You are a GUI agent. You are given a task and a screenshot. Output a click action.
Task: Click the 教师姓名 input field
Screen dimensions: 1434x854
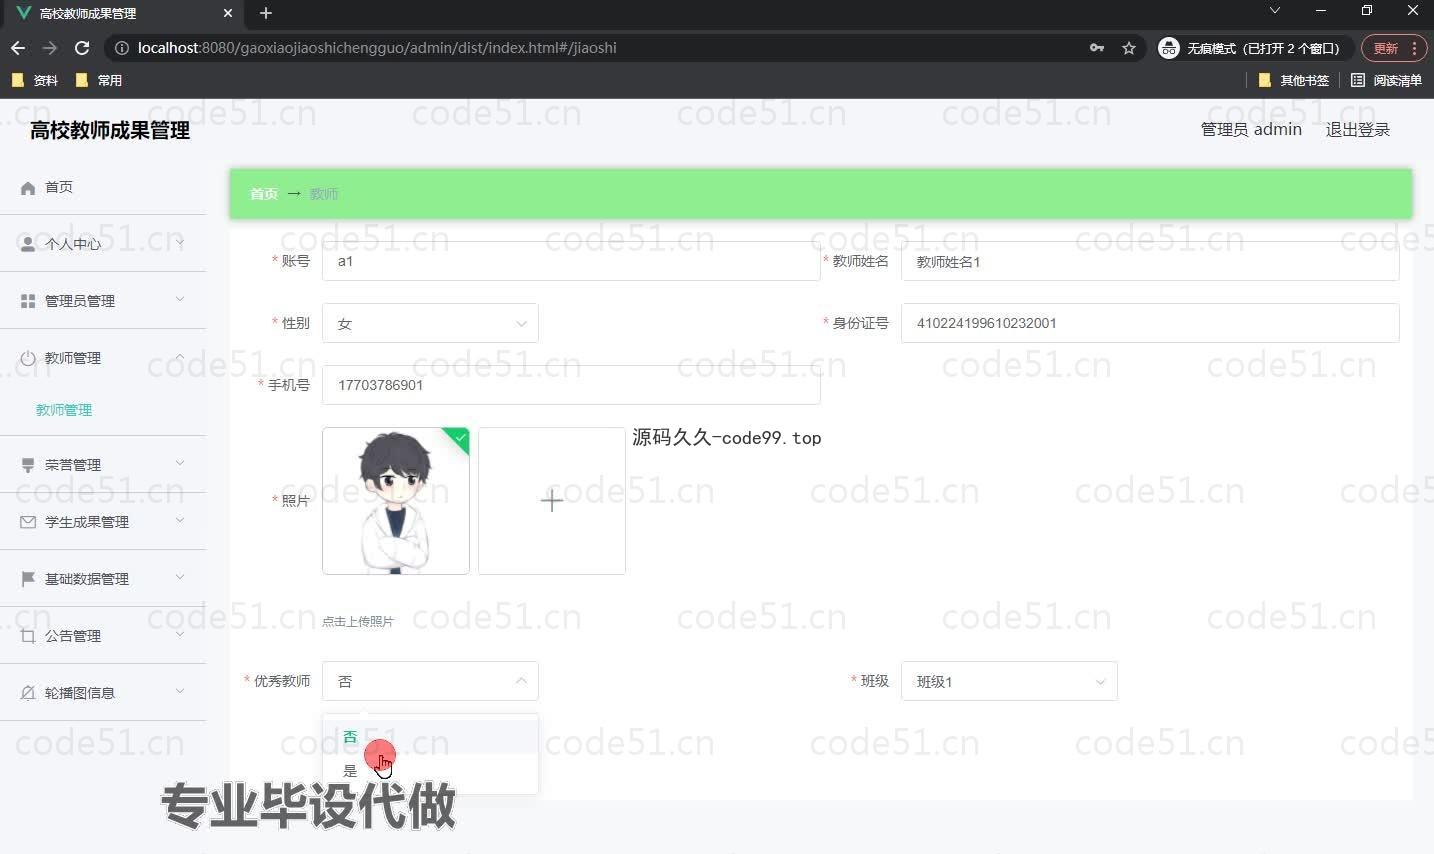(x=1150, y=261)
